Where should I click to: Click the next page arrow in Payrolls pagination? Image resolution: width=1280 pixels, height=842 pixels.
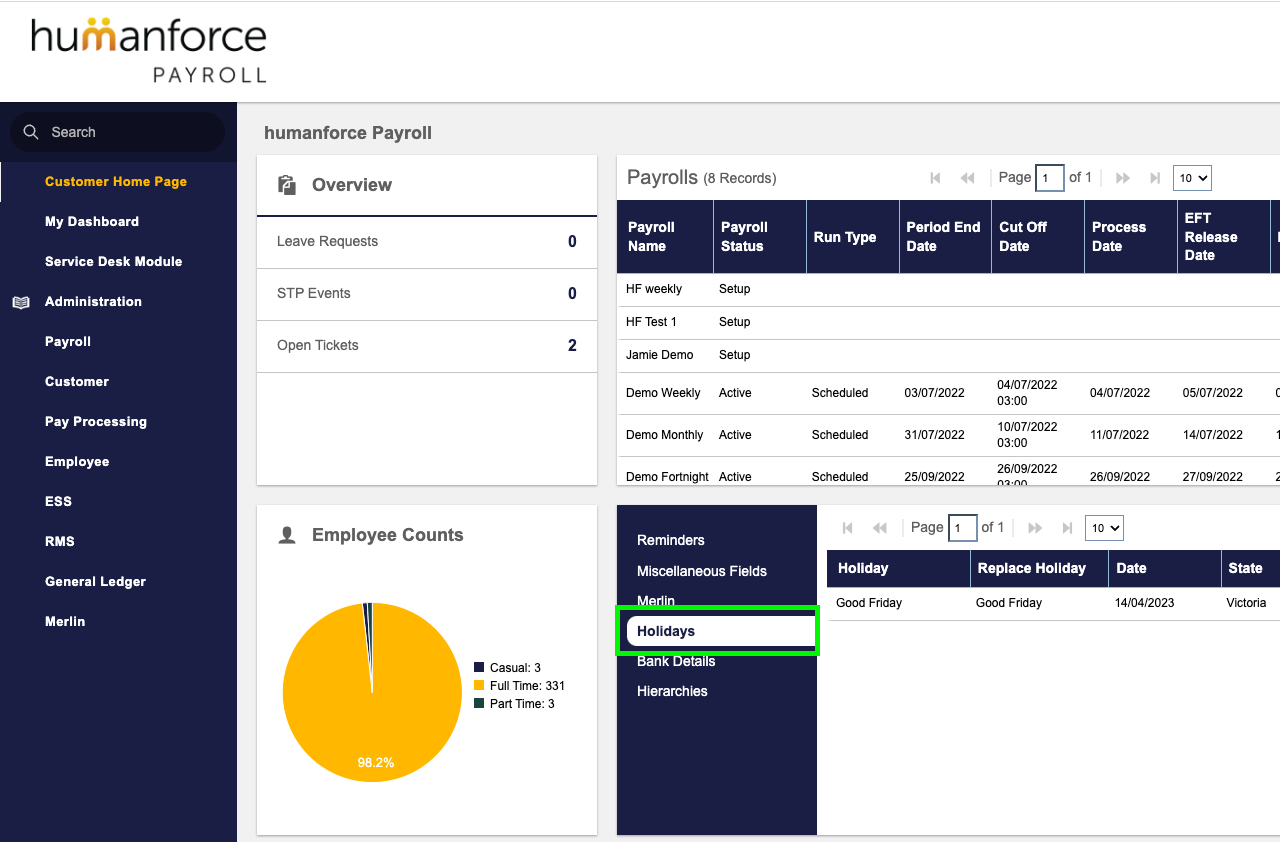1122,177
